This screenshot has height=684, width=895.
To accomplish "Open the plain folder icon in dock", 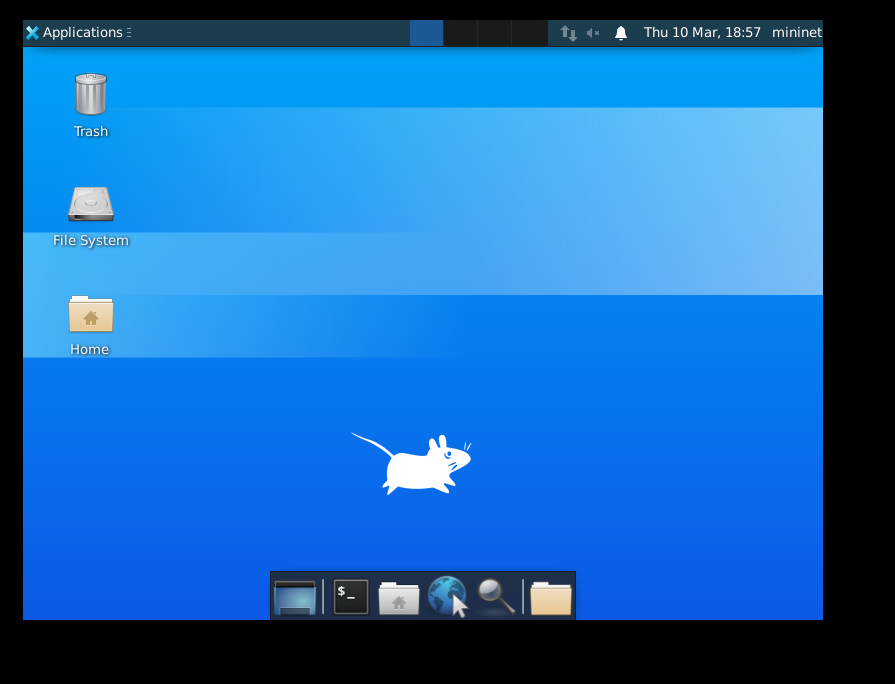I will [x=551, y=598].
